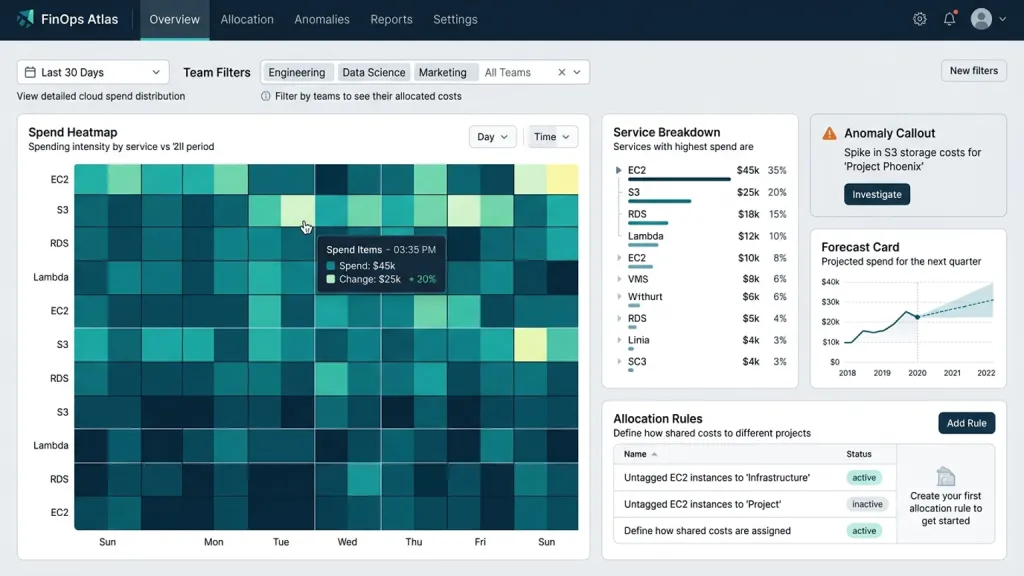1024x576 pixels.
Task: Open the Reports tab
Action: point(391,20)
